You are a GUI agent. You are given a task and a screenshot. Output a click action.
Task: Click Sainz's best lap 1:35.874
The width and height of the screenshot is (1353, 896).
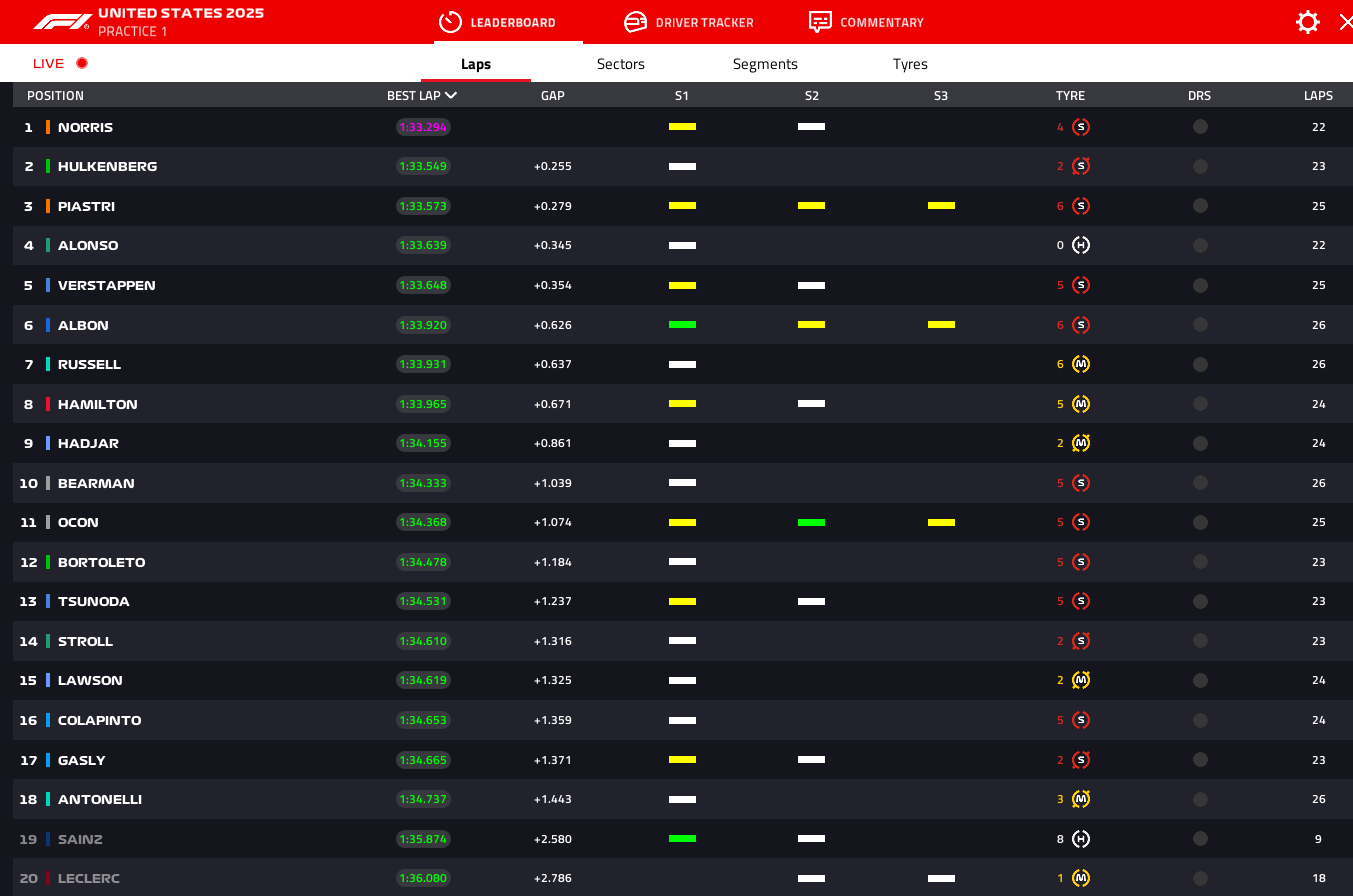423,839
